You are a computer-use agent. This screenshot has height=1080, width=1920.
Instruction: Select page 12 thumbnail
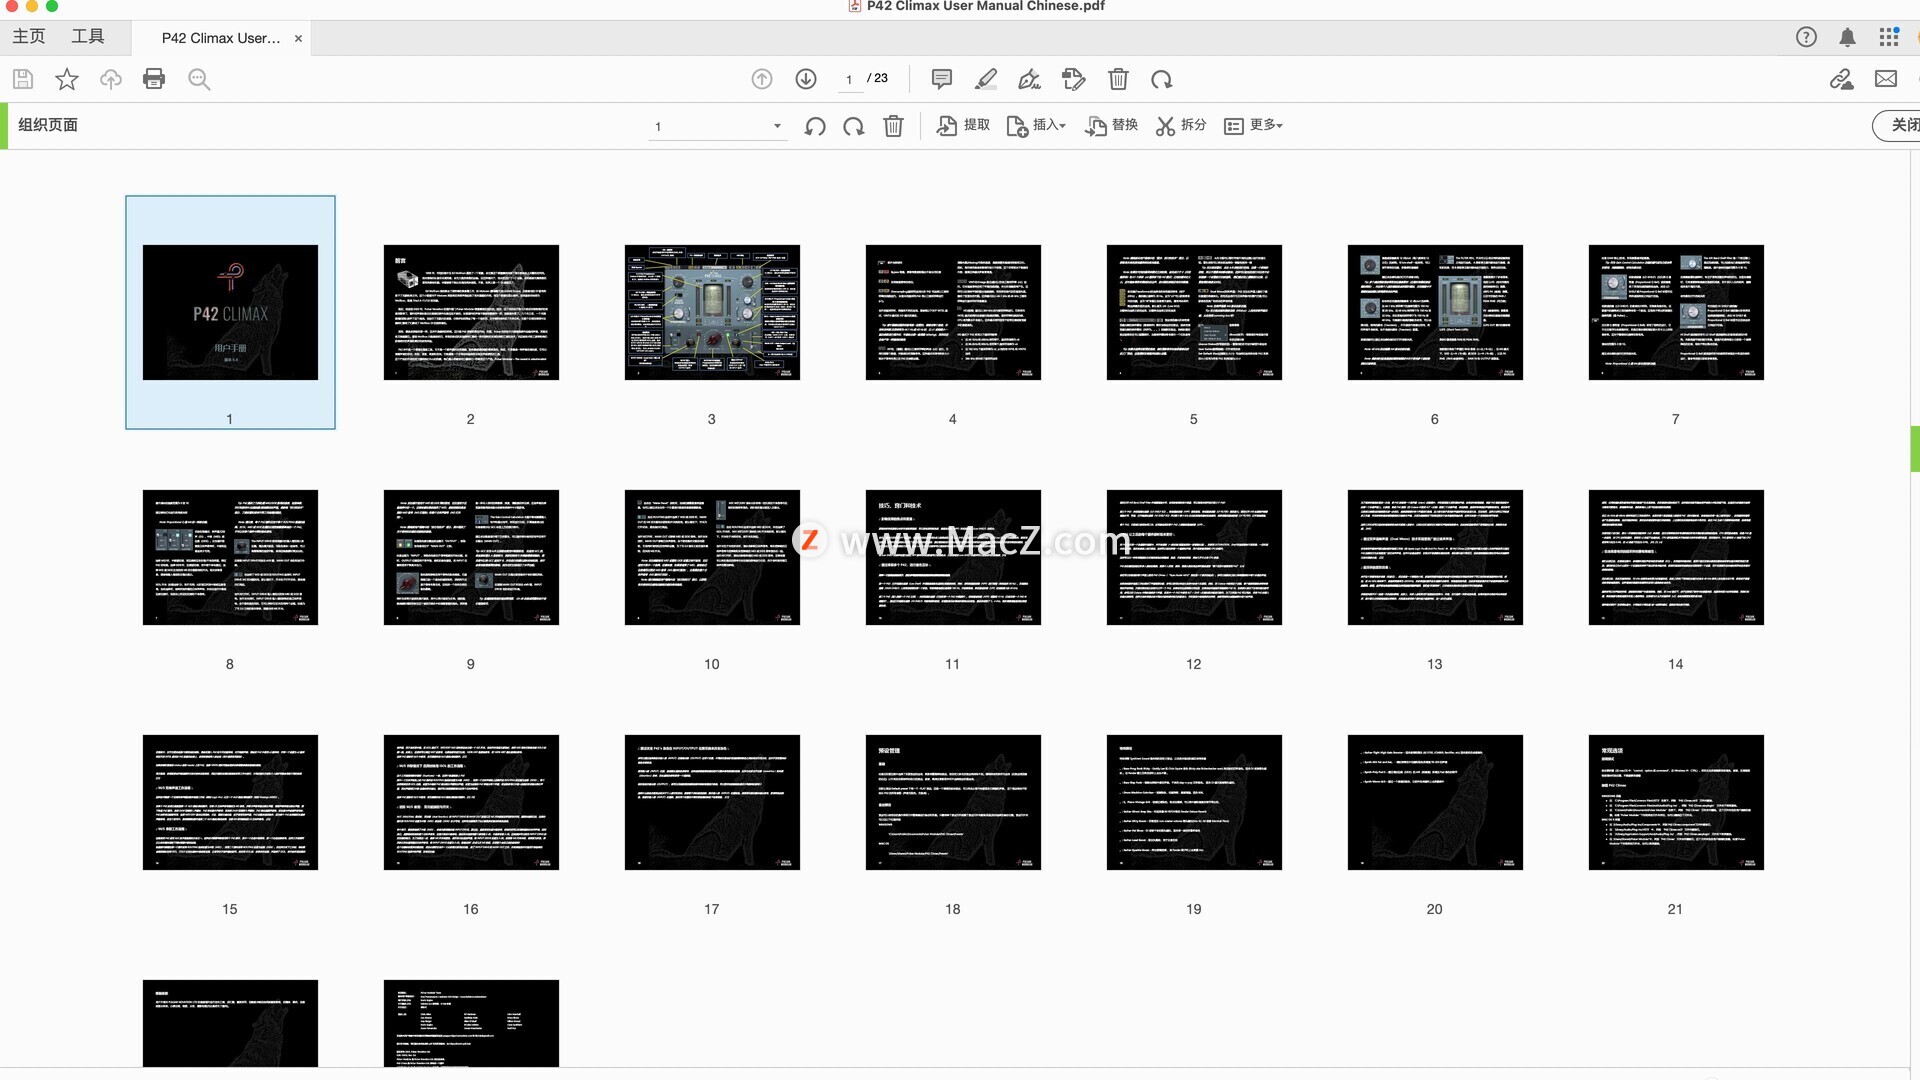tap(1194, 557)
